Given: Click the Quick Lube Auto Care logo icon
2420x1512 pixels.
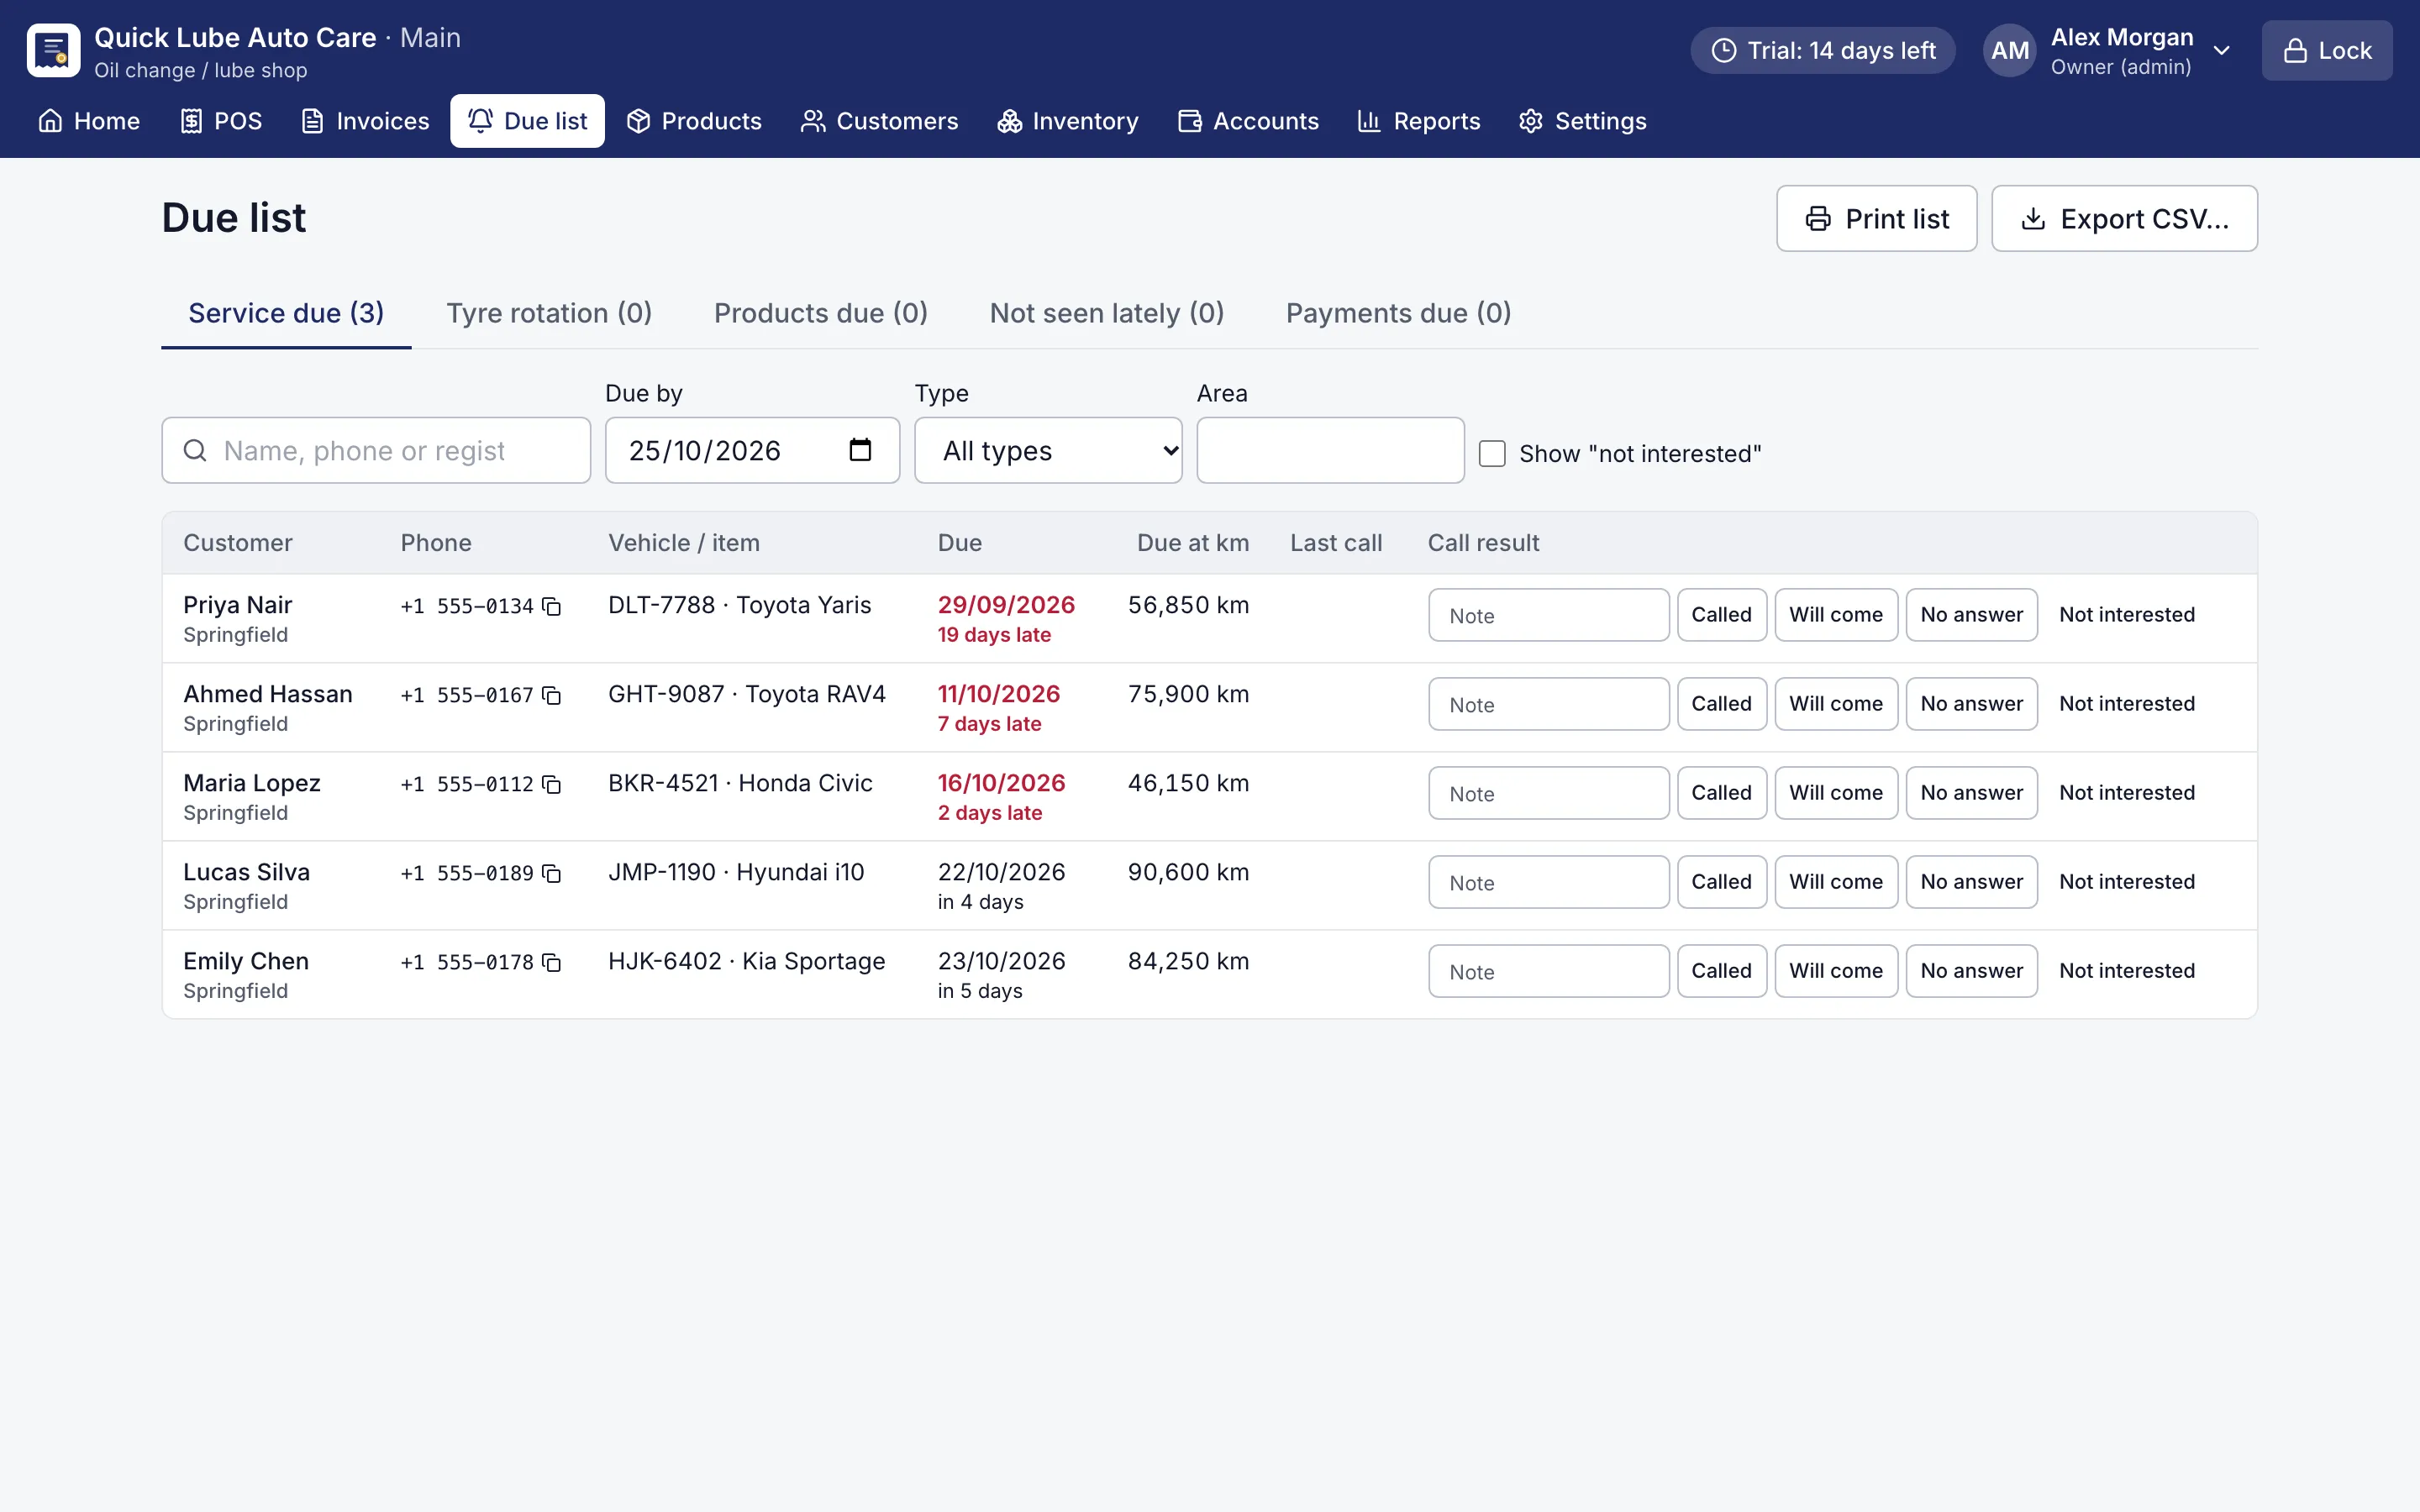Looking at the screenshot, I should tap(53, 50).
